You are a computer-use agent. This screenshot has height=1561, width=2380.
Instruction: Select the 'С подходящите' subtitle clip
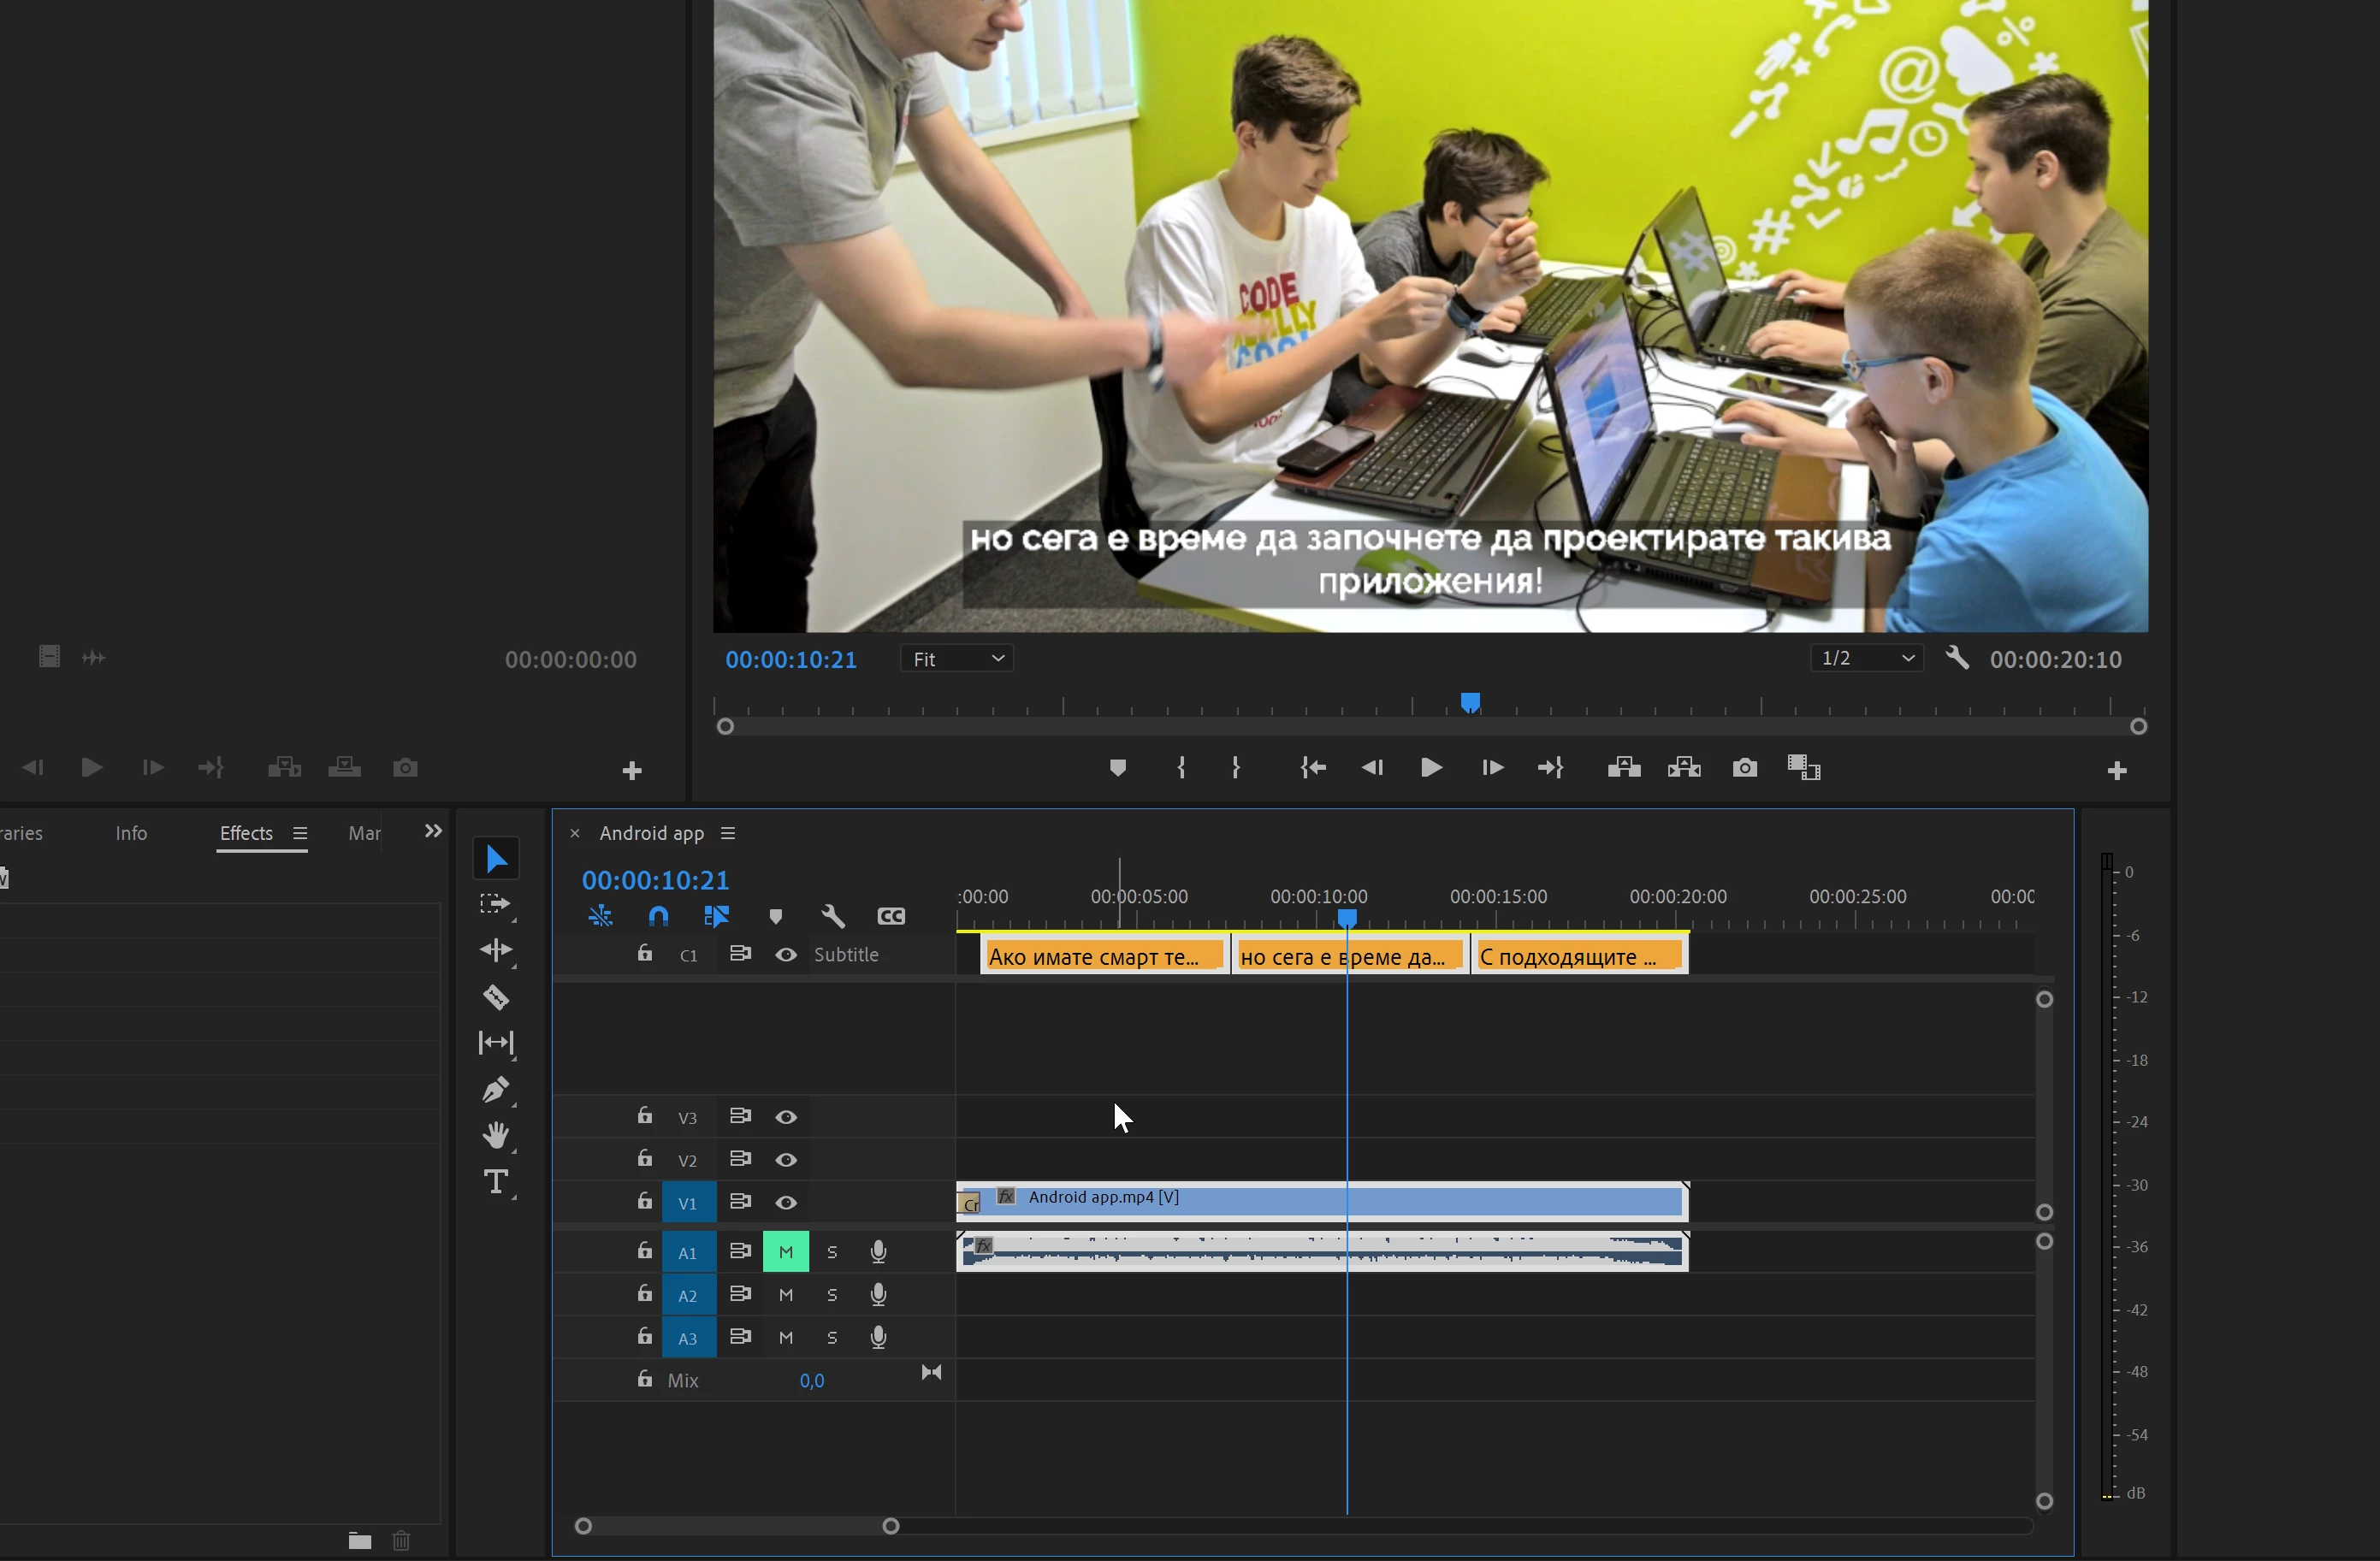pyautogui.click(x=1578, y=957)
